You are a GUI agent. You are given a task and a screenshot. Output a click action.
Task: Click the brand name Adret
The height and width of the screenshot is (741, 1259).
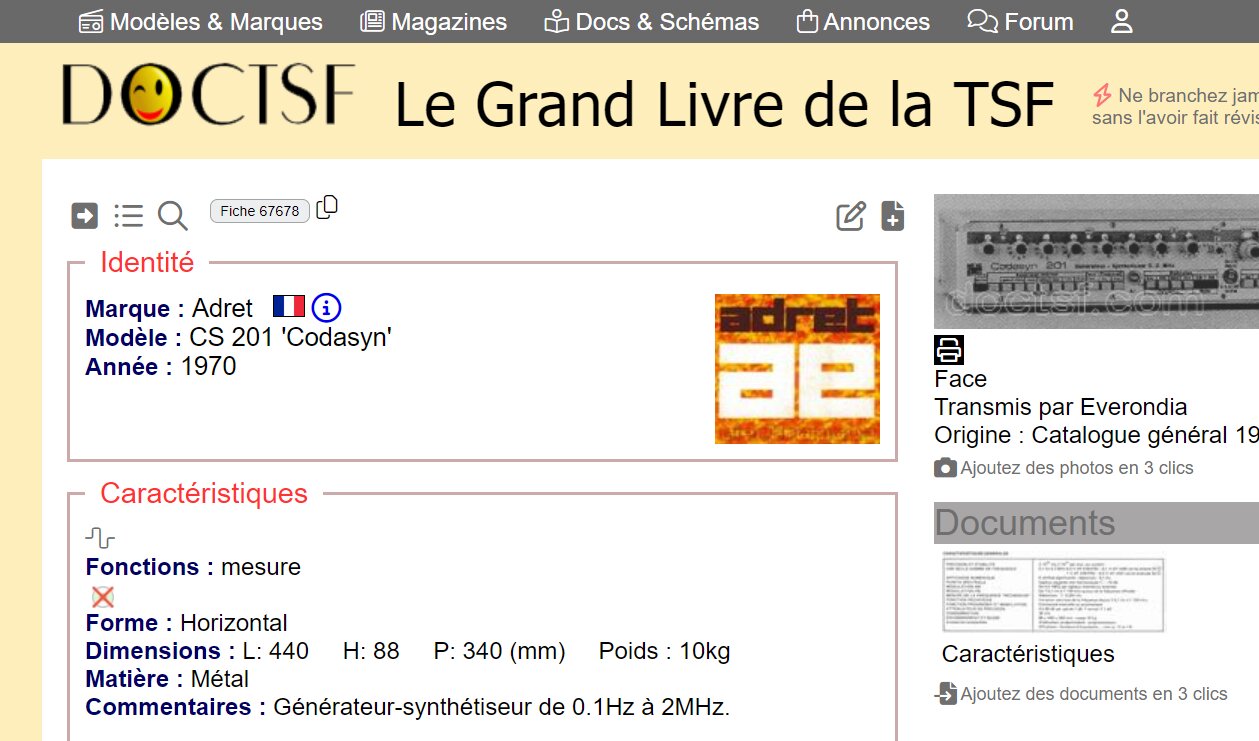click(x=222, y=308)
